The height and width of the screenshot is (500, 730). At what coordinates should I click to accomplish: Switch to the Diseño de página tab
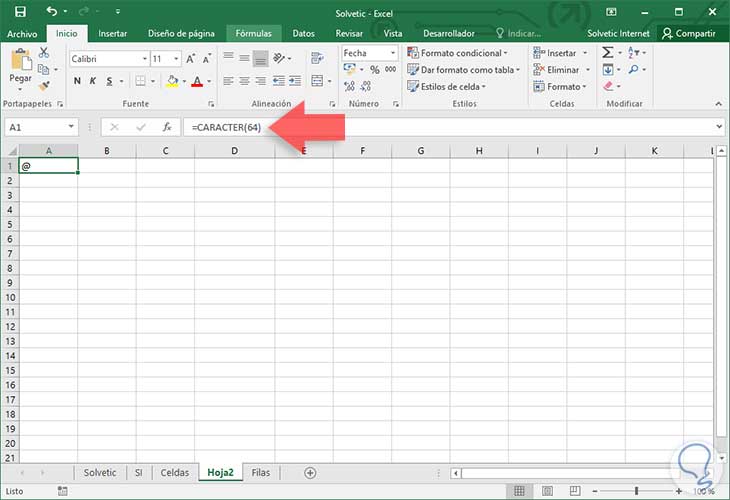tap(181, 34)
